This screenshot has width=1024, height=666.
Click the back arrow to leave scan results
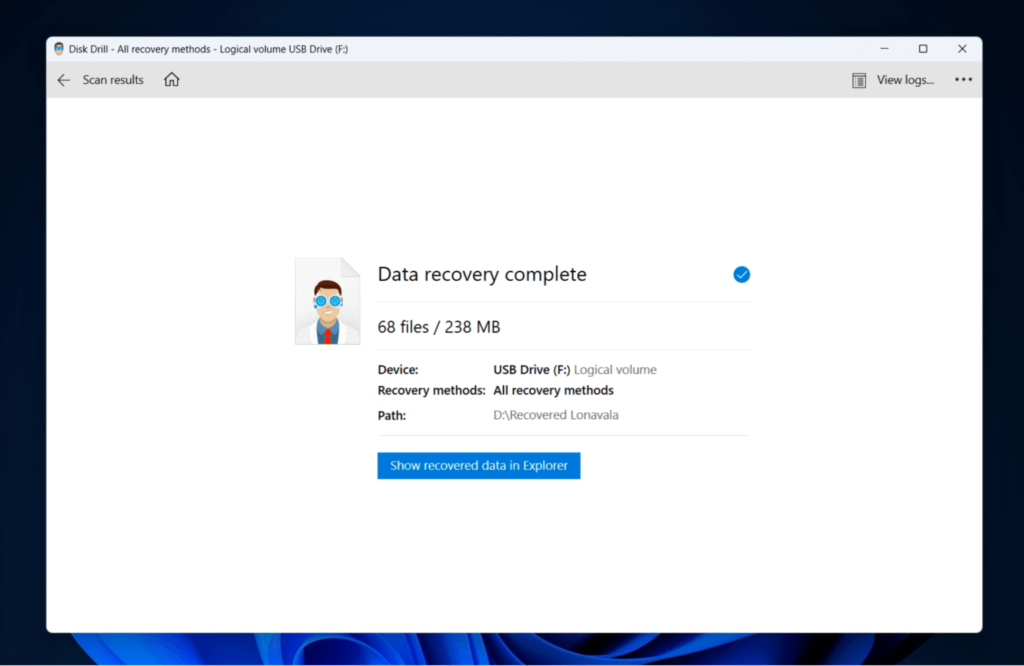pos(63,80)
